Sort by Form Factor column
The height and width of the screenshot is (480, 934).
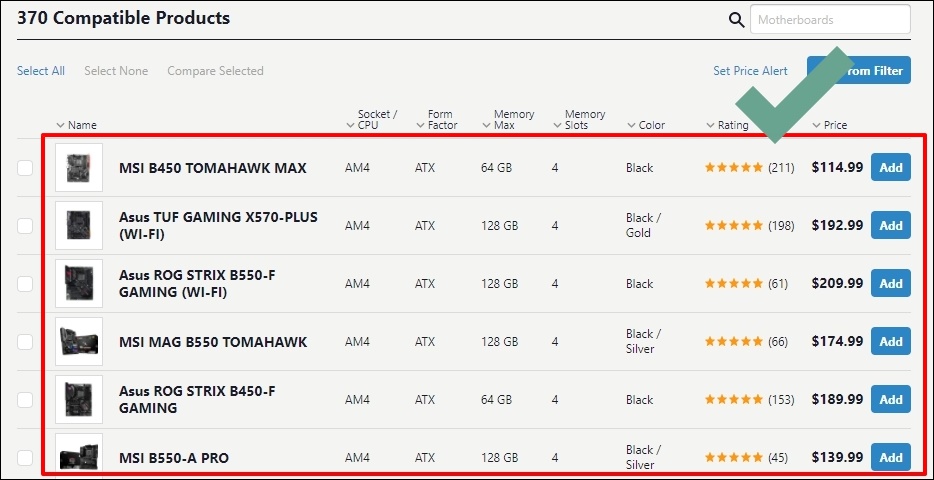(x=437, y=120)
